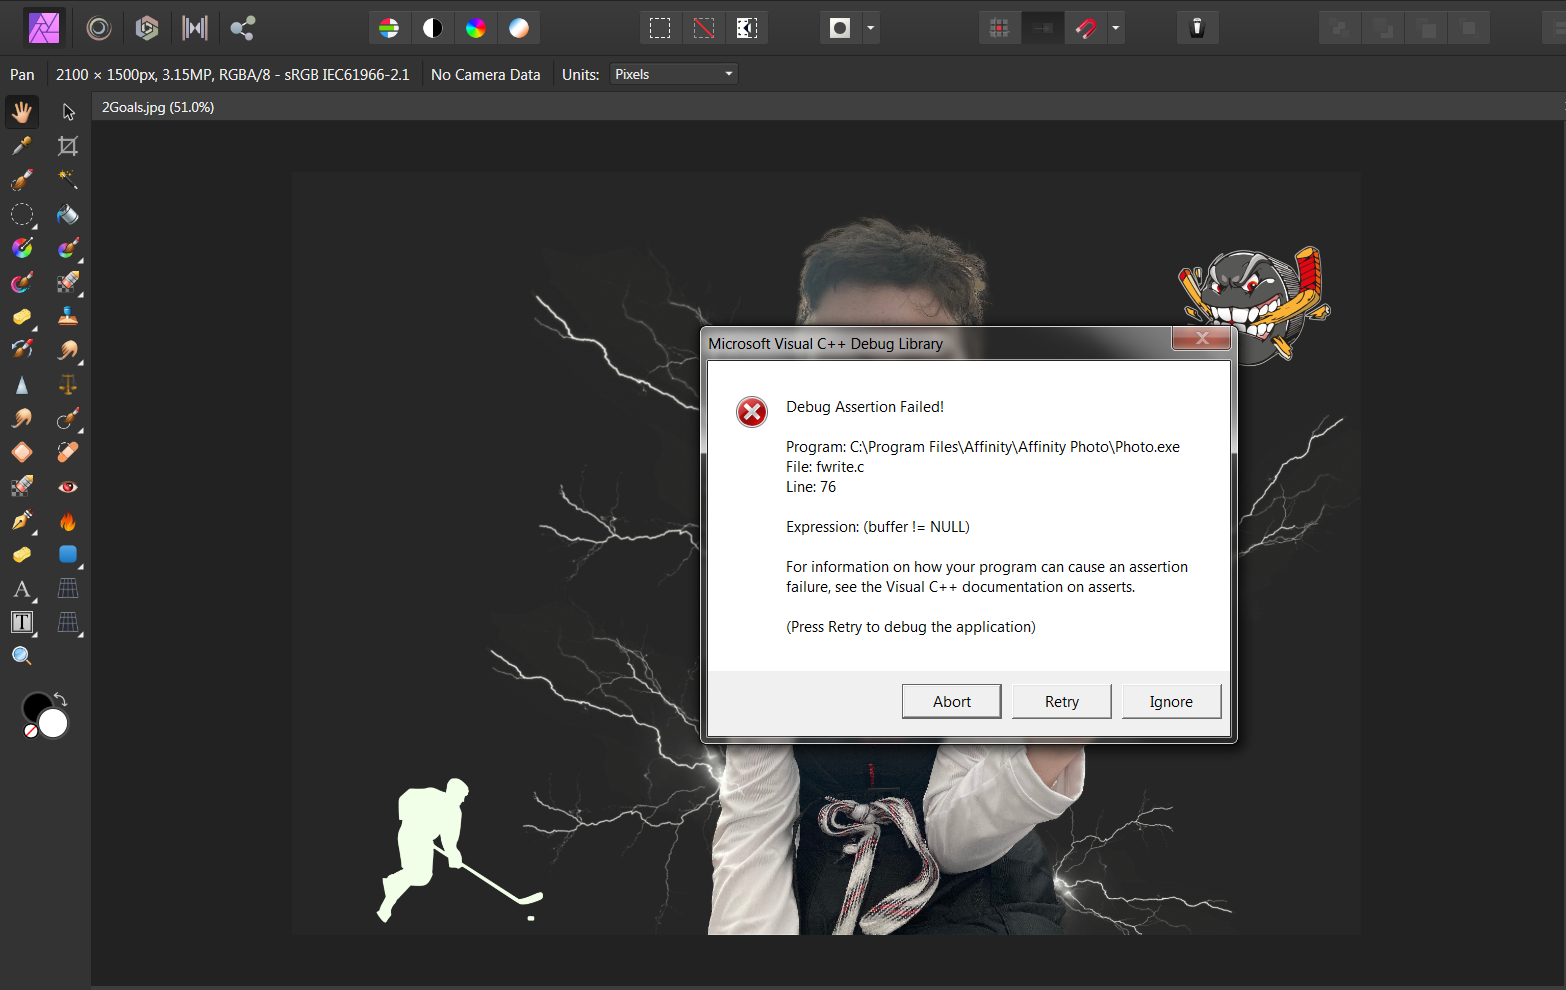Toggle Quick Mask mode
Image resolution: width=1566 pixels, height=990 pixels.
[840, 28]
